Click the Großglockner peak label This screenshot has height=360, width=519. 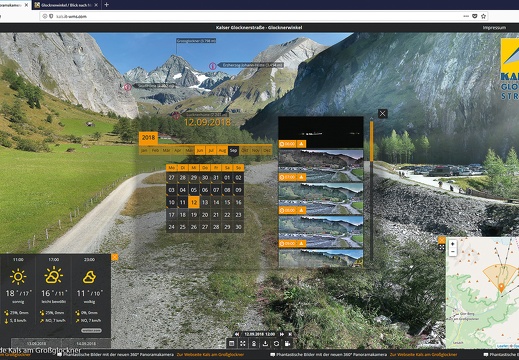click(x=196, y=41)
